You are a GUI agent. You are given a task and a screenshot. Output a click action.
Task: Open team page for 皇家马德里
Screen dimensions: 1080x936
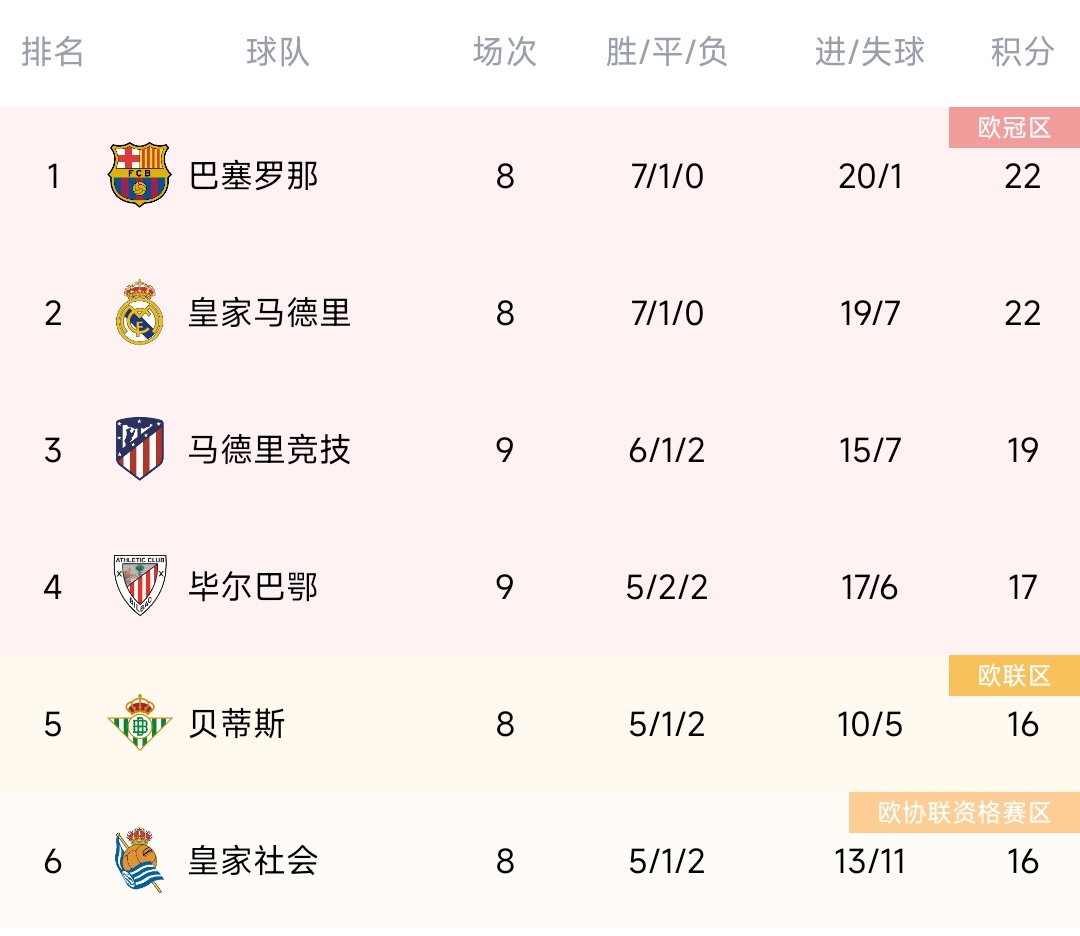click(270, 313)
